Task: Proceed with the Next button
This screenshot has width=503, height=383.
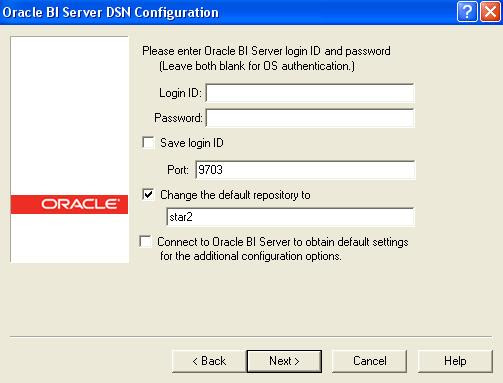Action: click(x=284, y=361)
